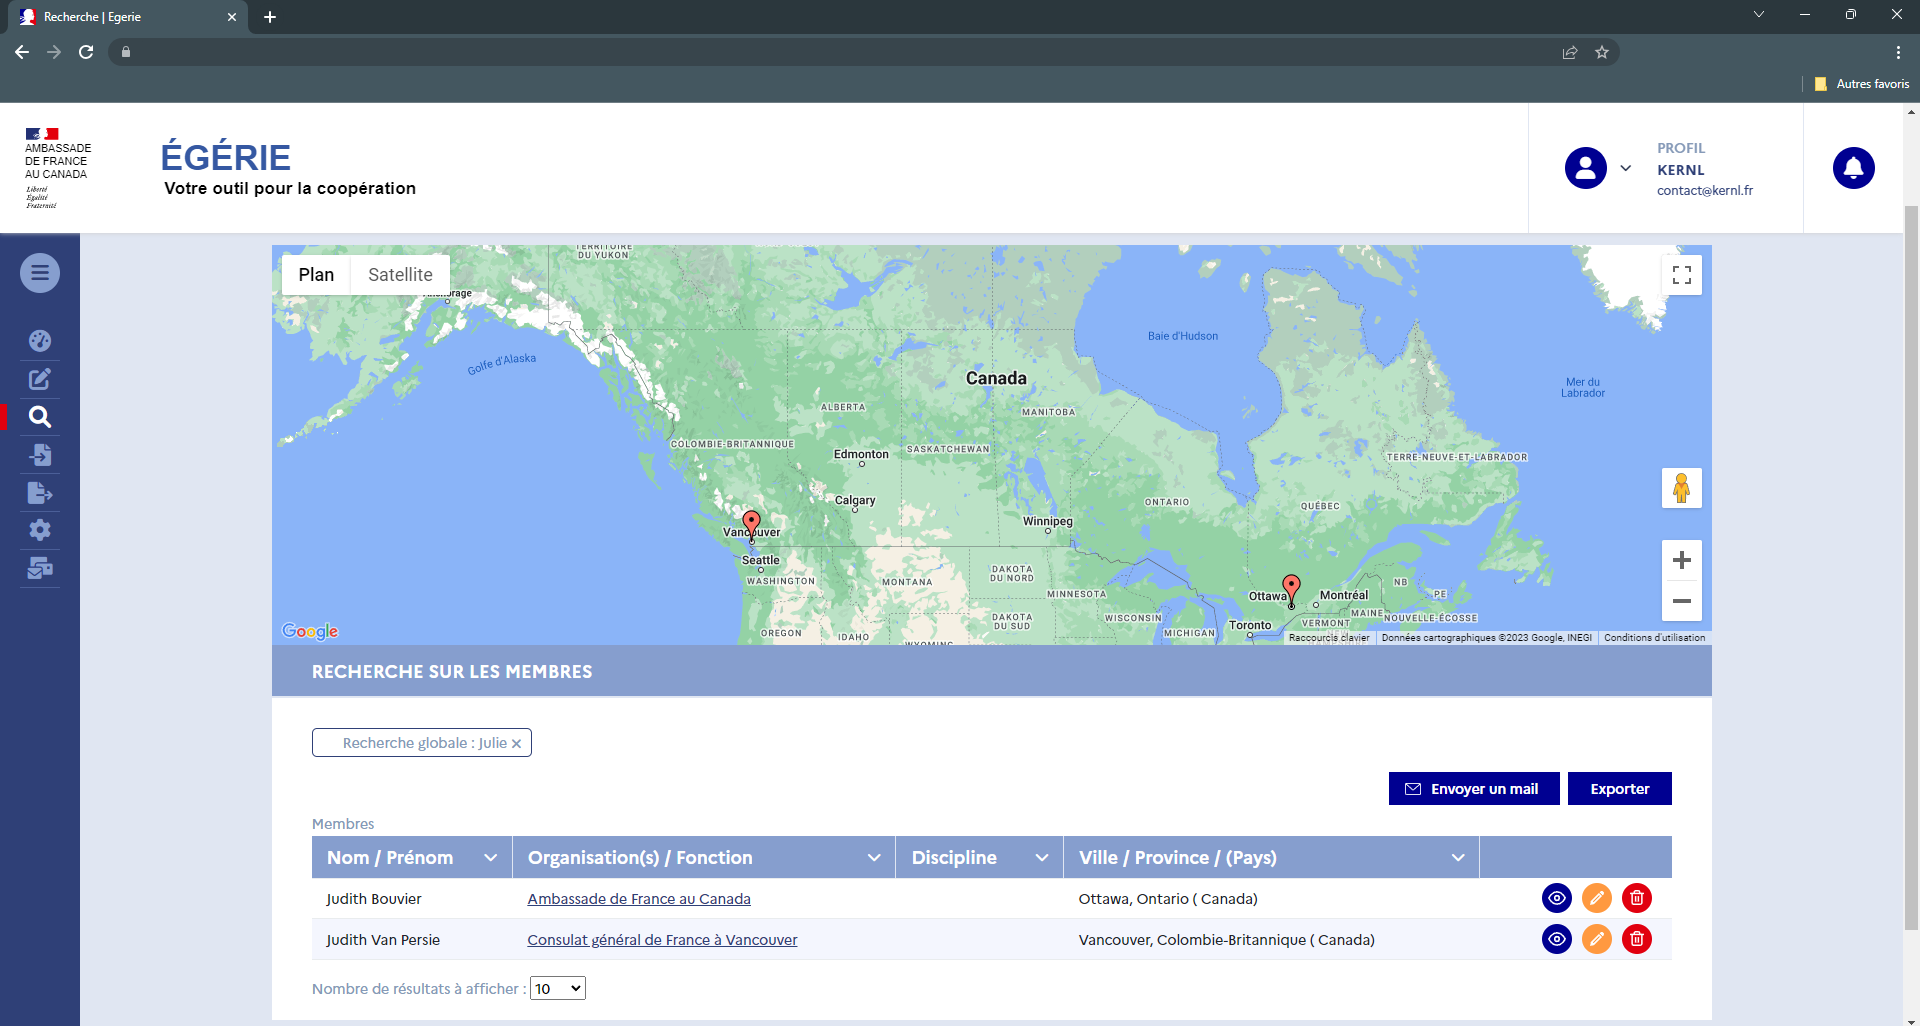This screenshot has height=1026, width=1920.
Task: Open notifications bell icon
Action: pos(1853,168)
